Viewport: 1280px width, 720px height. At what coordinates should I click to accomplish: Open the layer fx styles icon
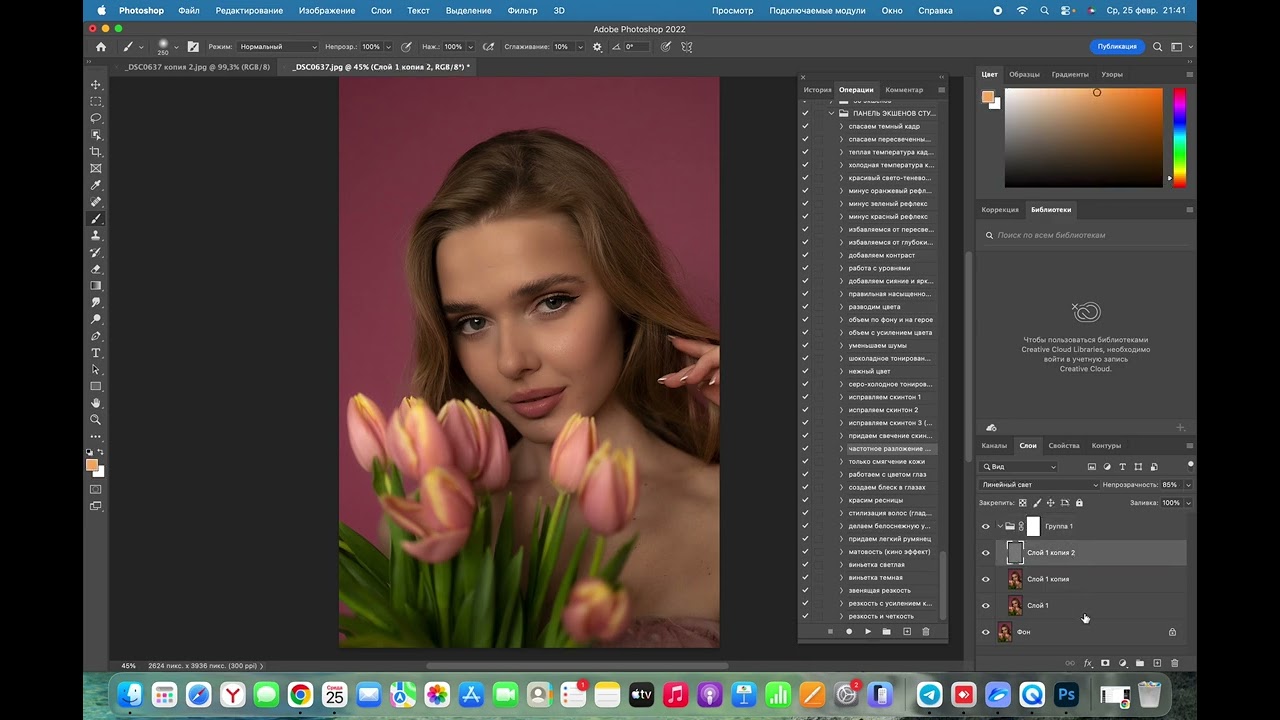tap(1088, 663)
